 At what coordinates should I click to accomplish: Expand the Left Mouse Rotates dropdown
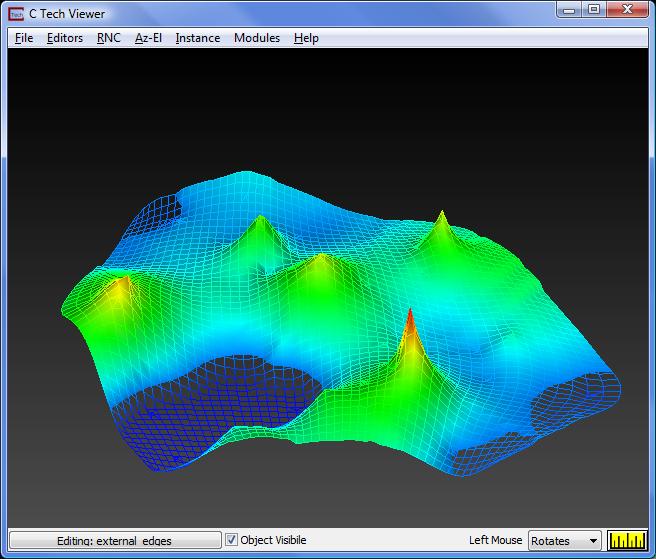[565, 541]
